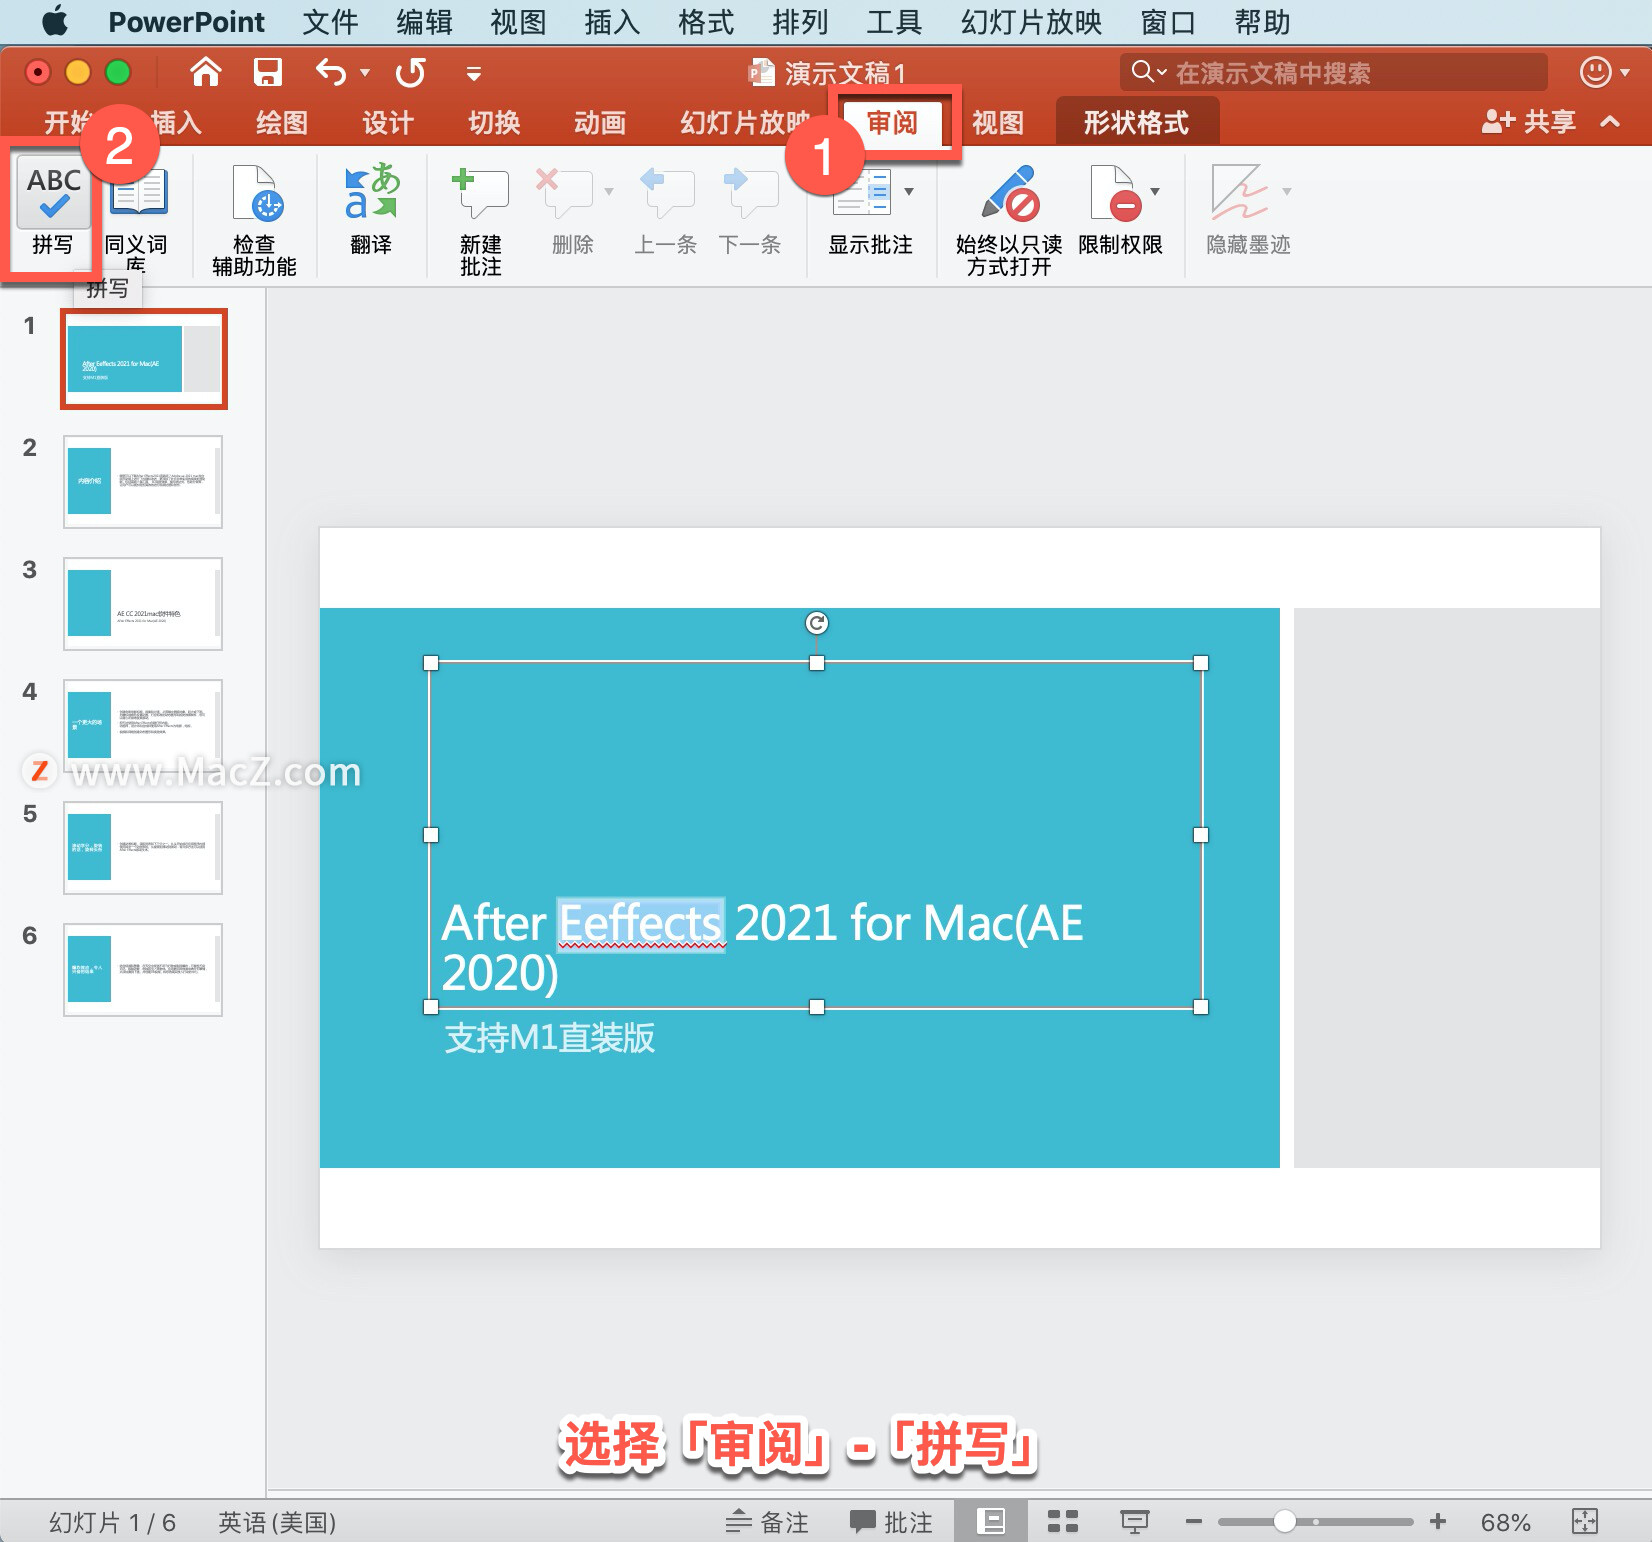Expand Hide Ink dropdown arrow
Screen dimensions: 1652x1542
click(x=1286, y=190)
